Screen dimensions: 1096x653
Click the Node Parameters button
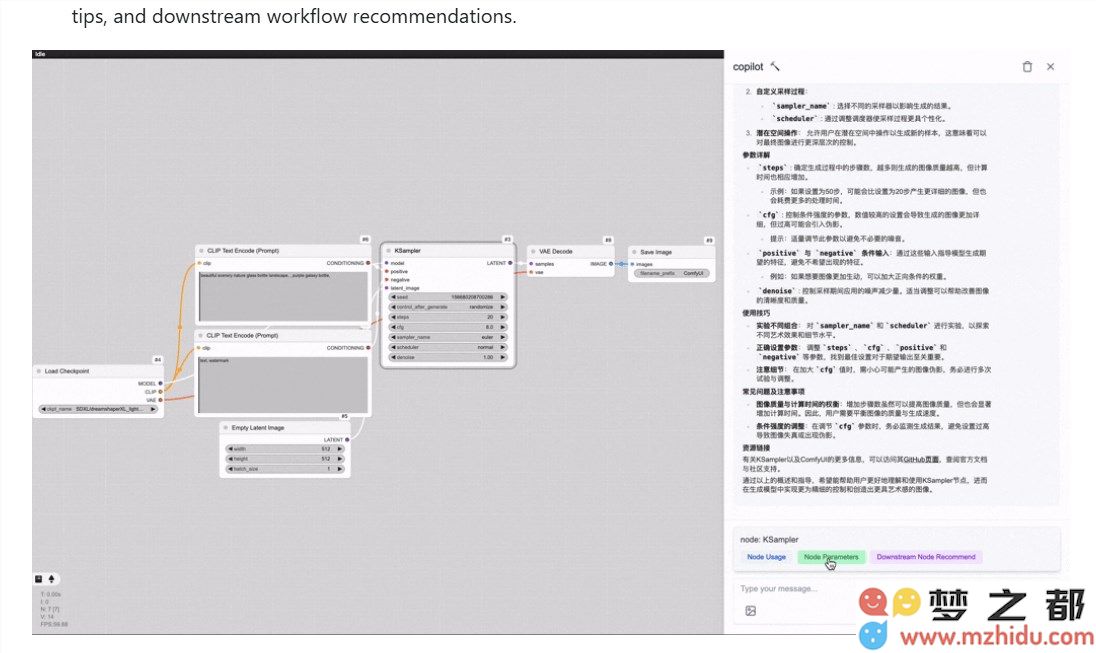coord(831,557)
